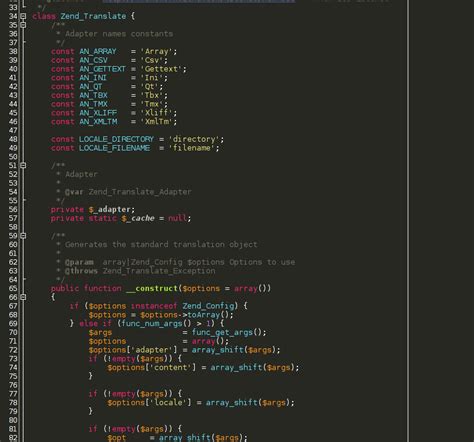Click the AN_QT constant name
The width and height of the screenshot is (474, 442).
point(91,86)
